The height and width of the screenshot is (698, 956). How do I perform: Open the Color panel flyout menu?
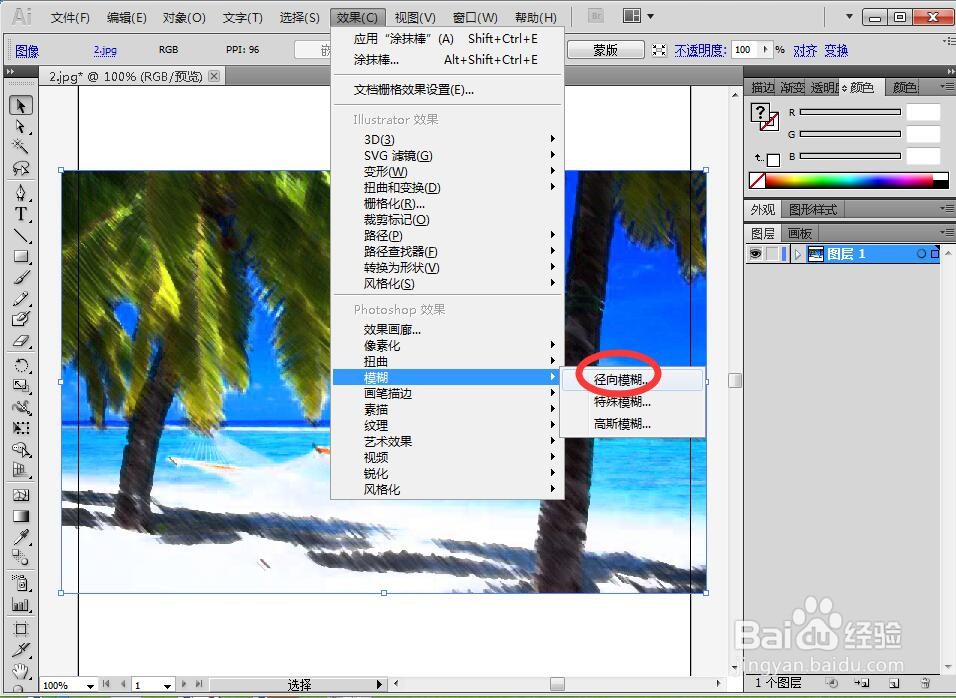point(950,87)
